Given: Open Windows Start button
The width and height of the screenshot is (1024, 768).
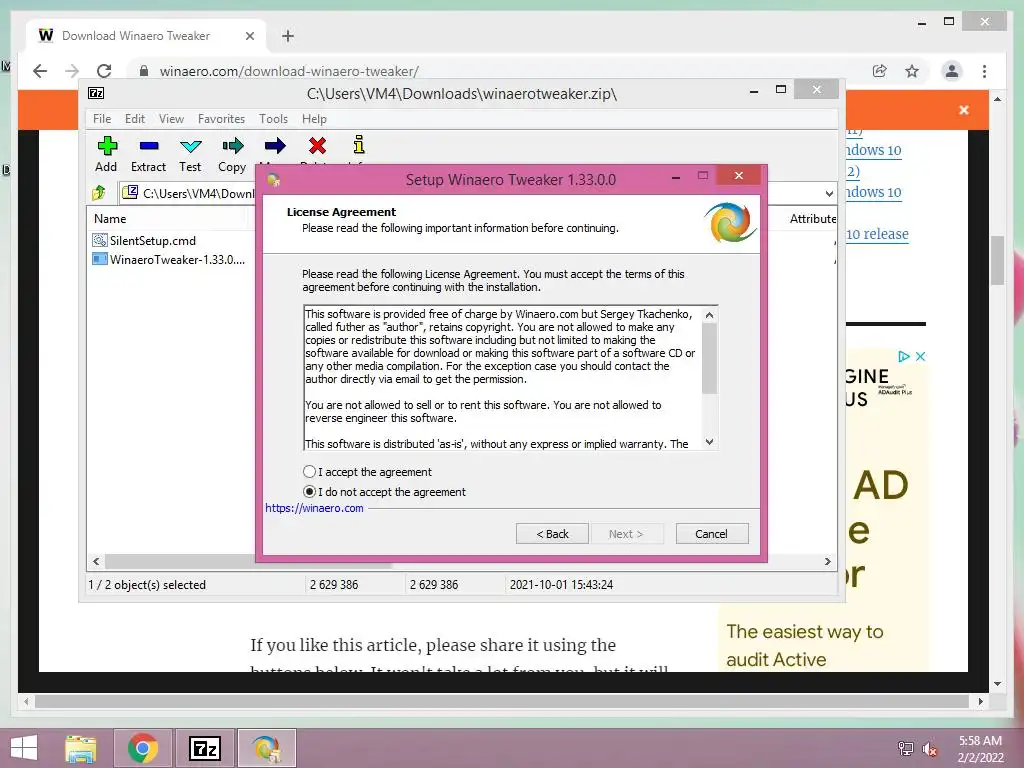Looking at the screenshot, I should (x=24, y=748).
